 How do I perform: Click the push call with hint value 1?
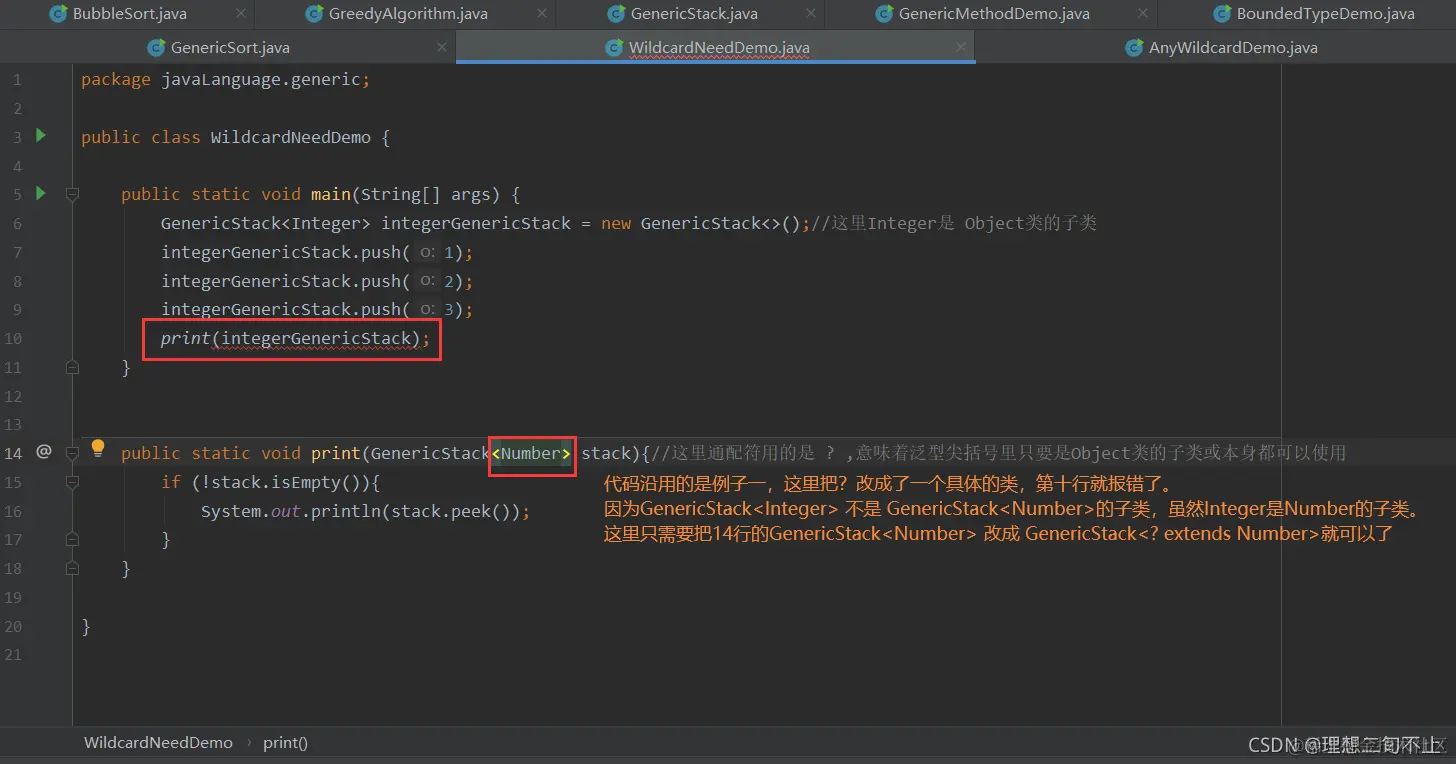coord(317,252)
